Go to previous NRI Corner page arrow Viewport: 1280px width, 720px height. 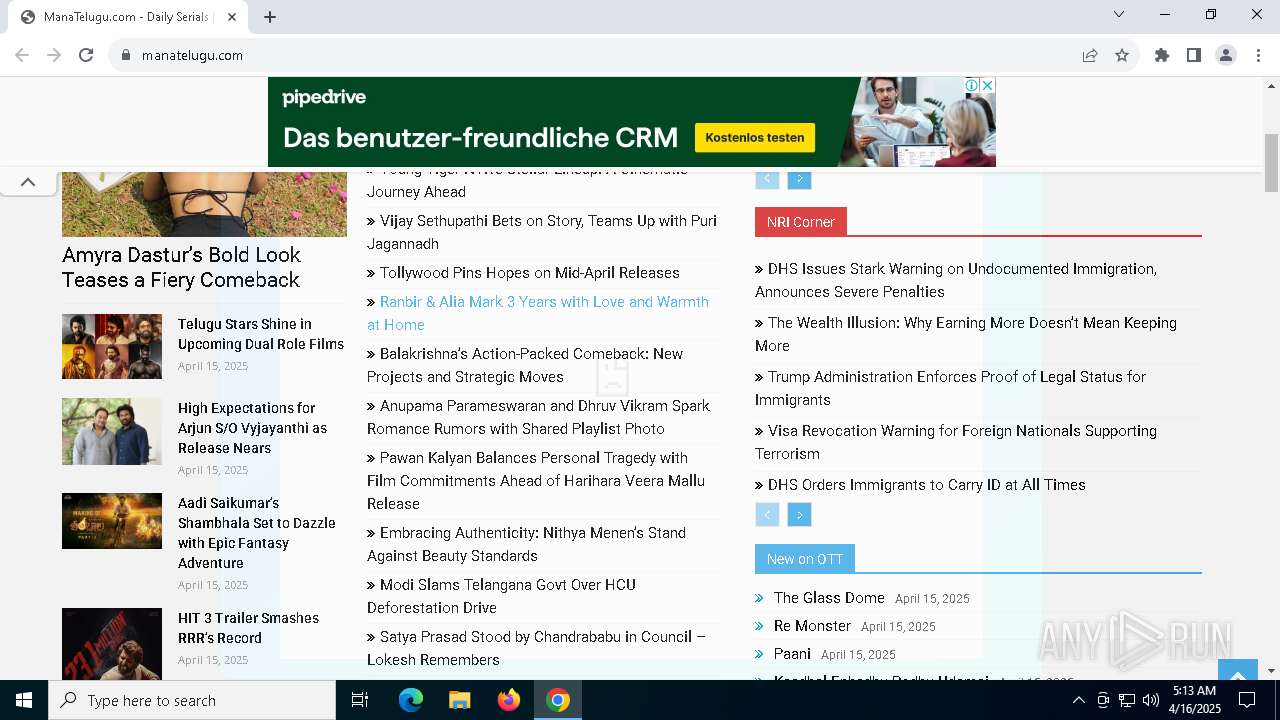pos(767,515)
